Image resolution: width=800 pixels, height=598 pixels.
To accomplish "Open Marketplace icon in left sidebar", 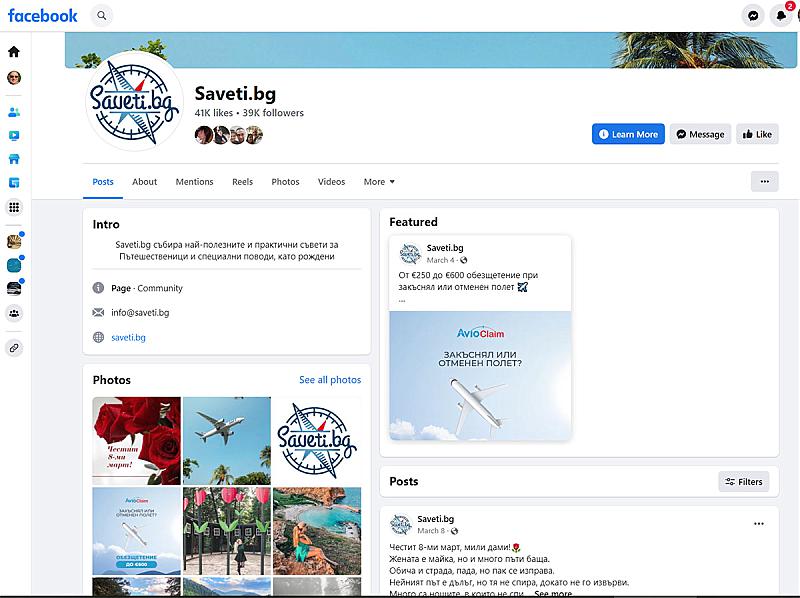I will pyautogui.click(x=14, y=159).
